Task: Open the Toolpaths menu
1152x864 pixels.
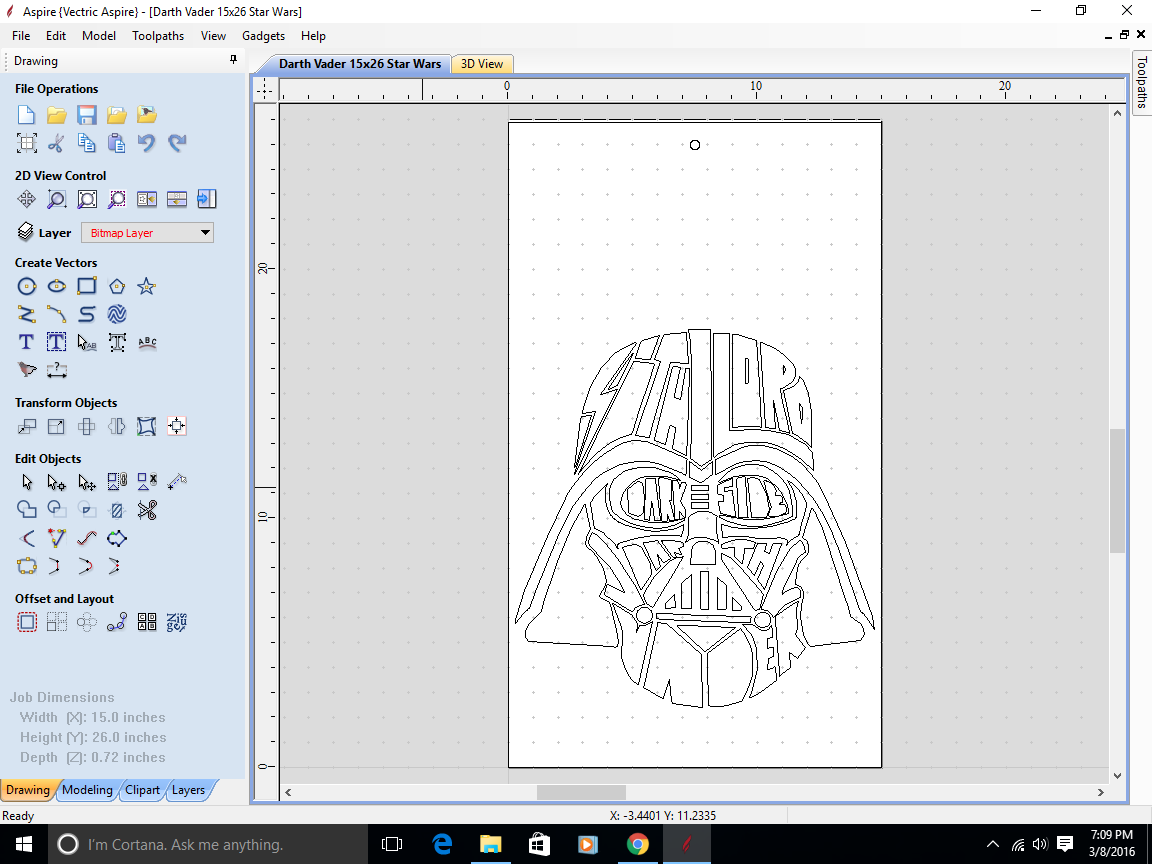Action: pyautogui.click(x=158, y=36)
